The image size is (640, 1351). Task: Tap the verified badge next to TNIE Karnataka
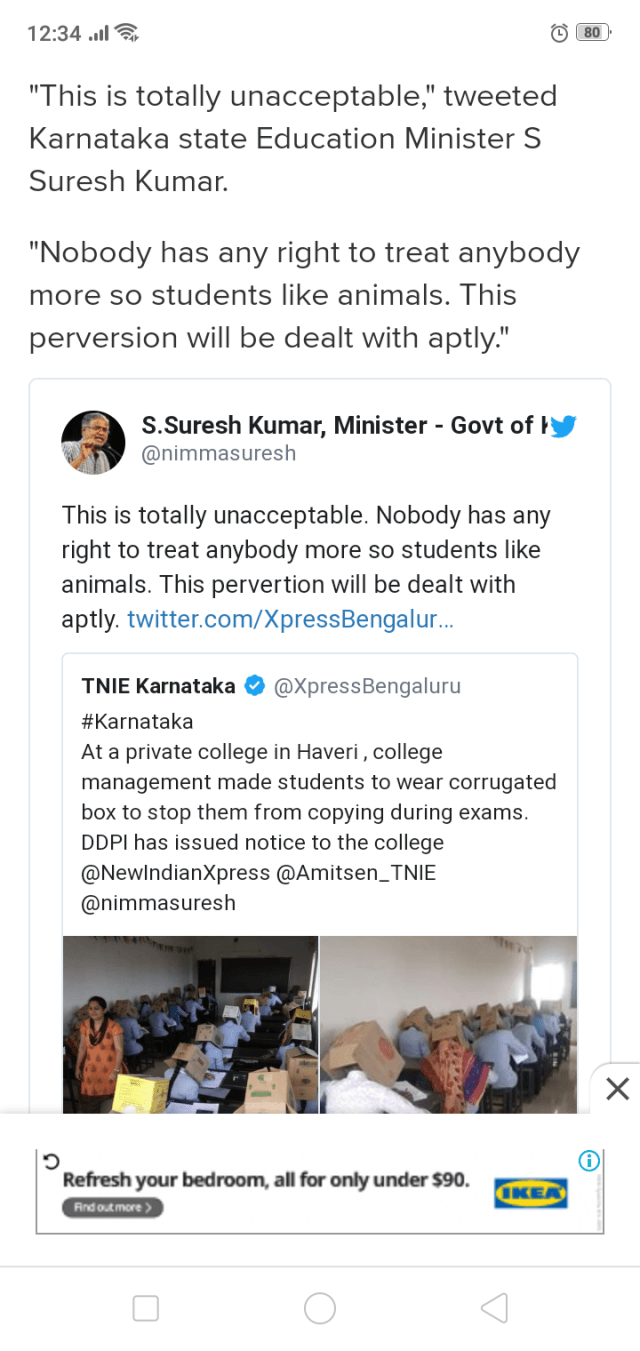[x=255, y=686]
